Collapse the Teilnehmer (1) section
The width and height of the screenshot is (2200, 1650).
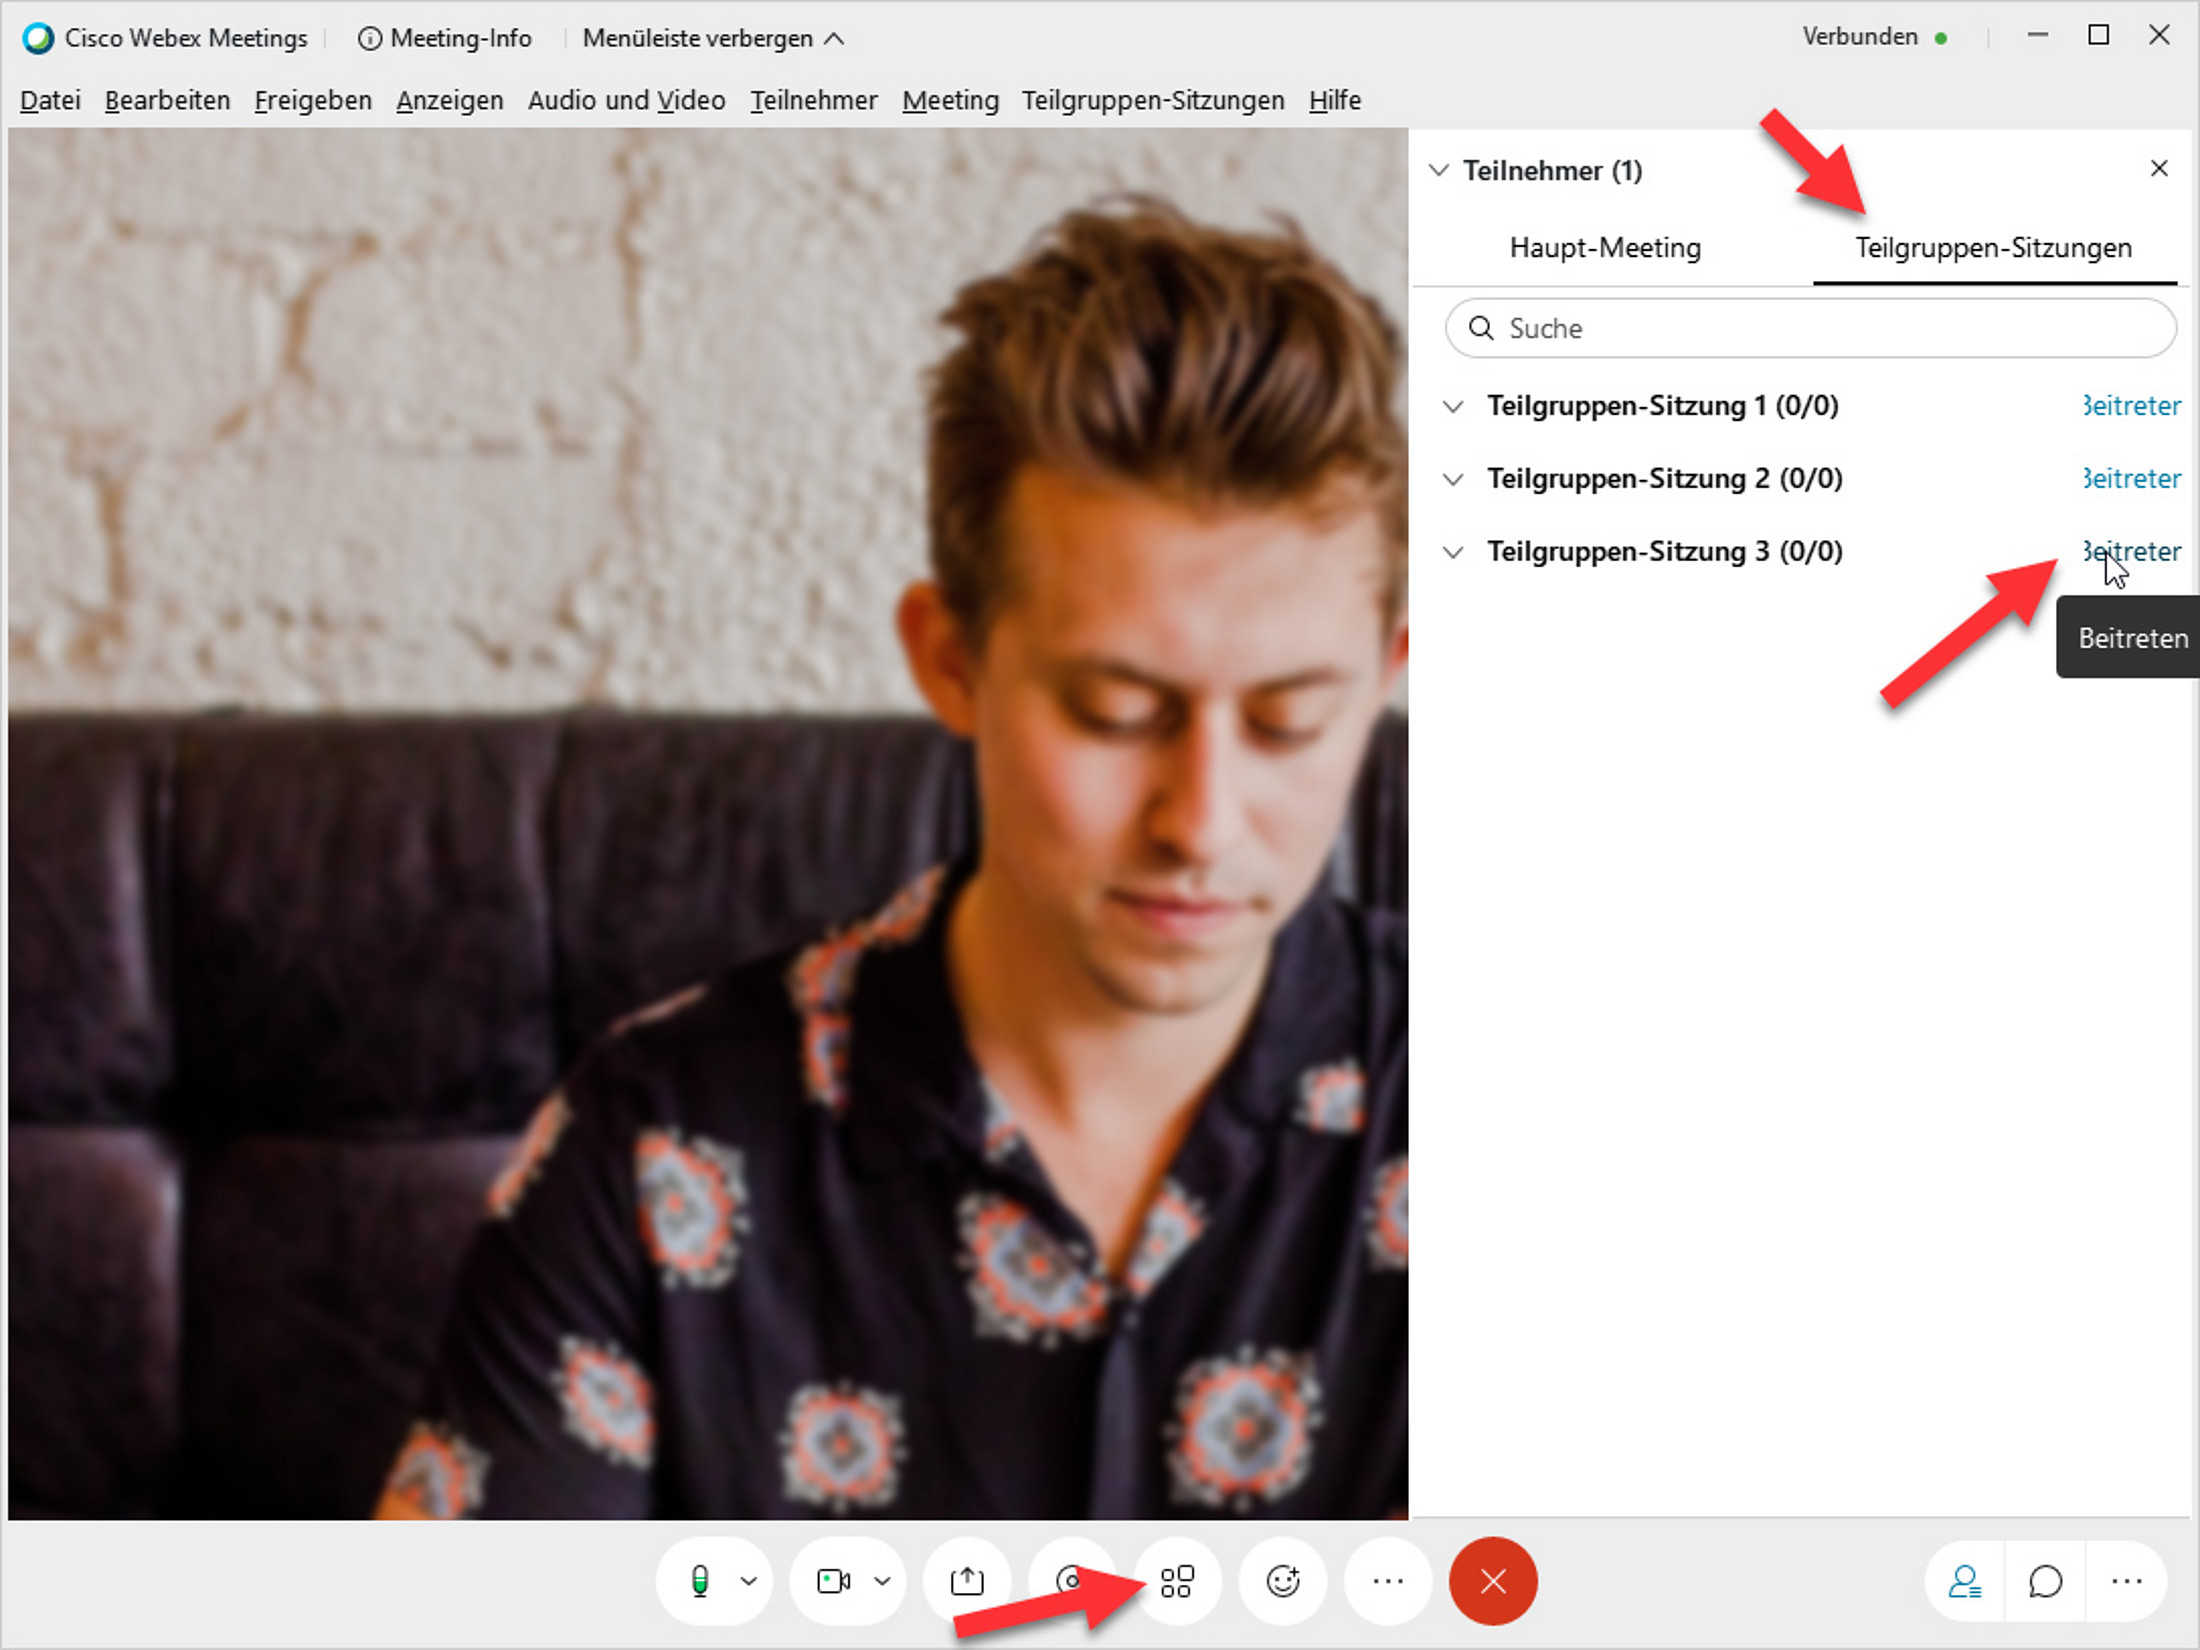(x=1439, y=170)
